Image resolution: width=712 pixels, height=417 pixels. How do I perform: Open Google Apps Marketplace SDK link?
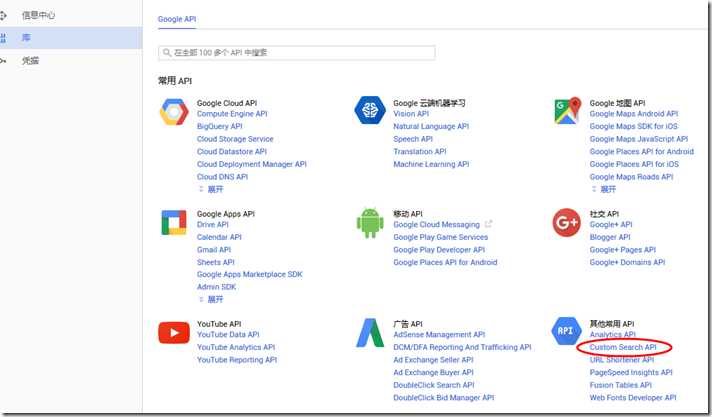coord(250,274)
